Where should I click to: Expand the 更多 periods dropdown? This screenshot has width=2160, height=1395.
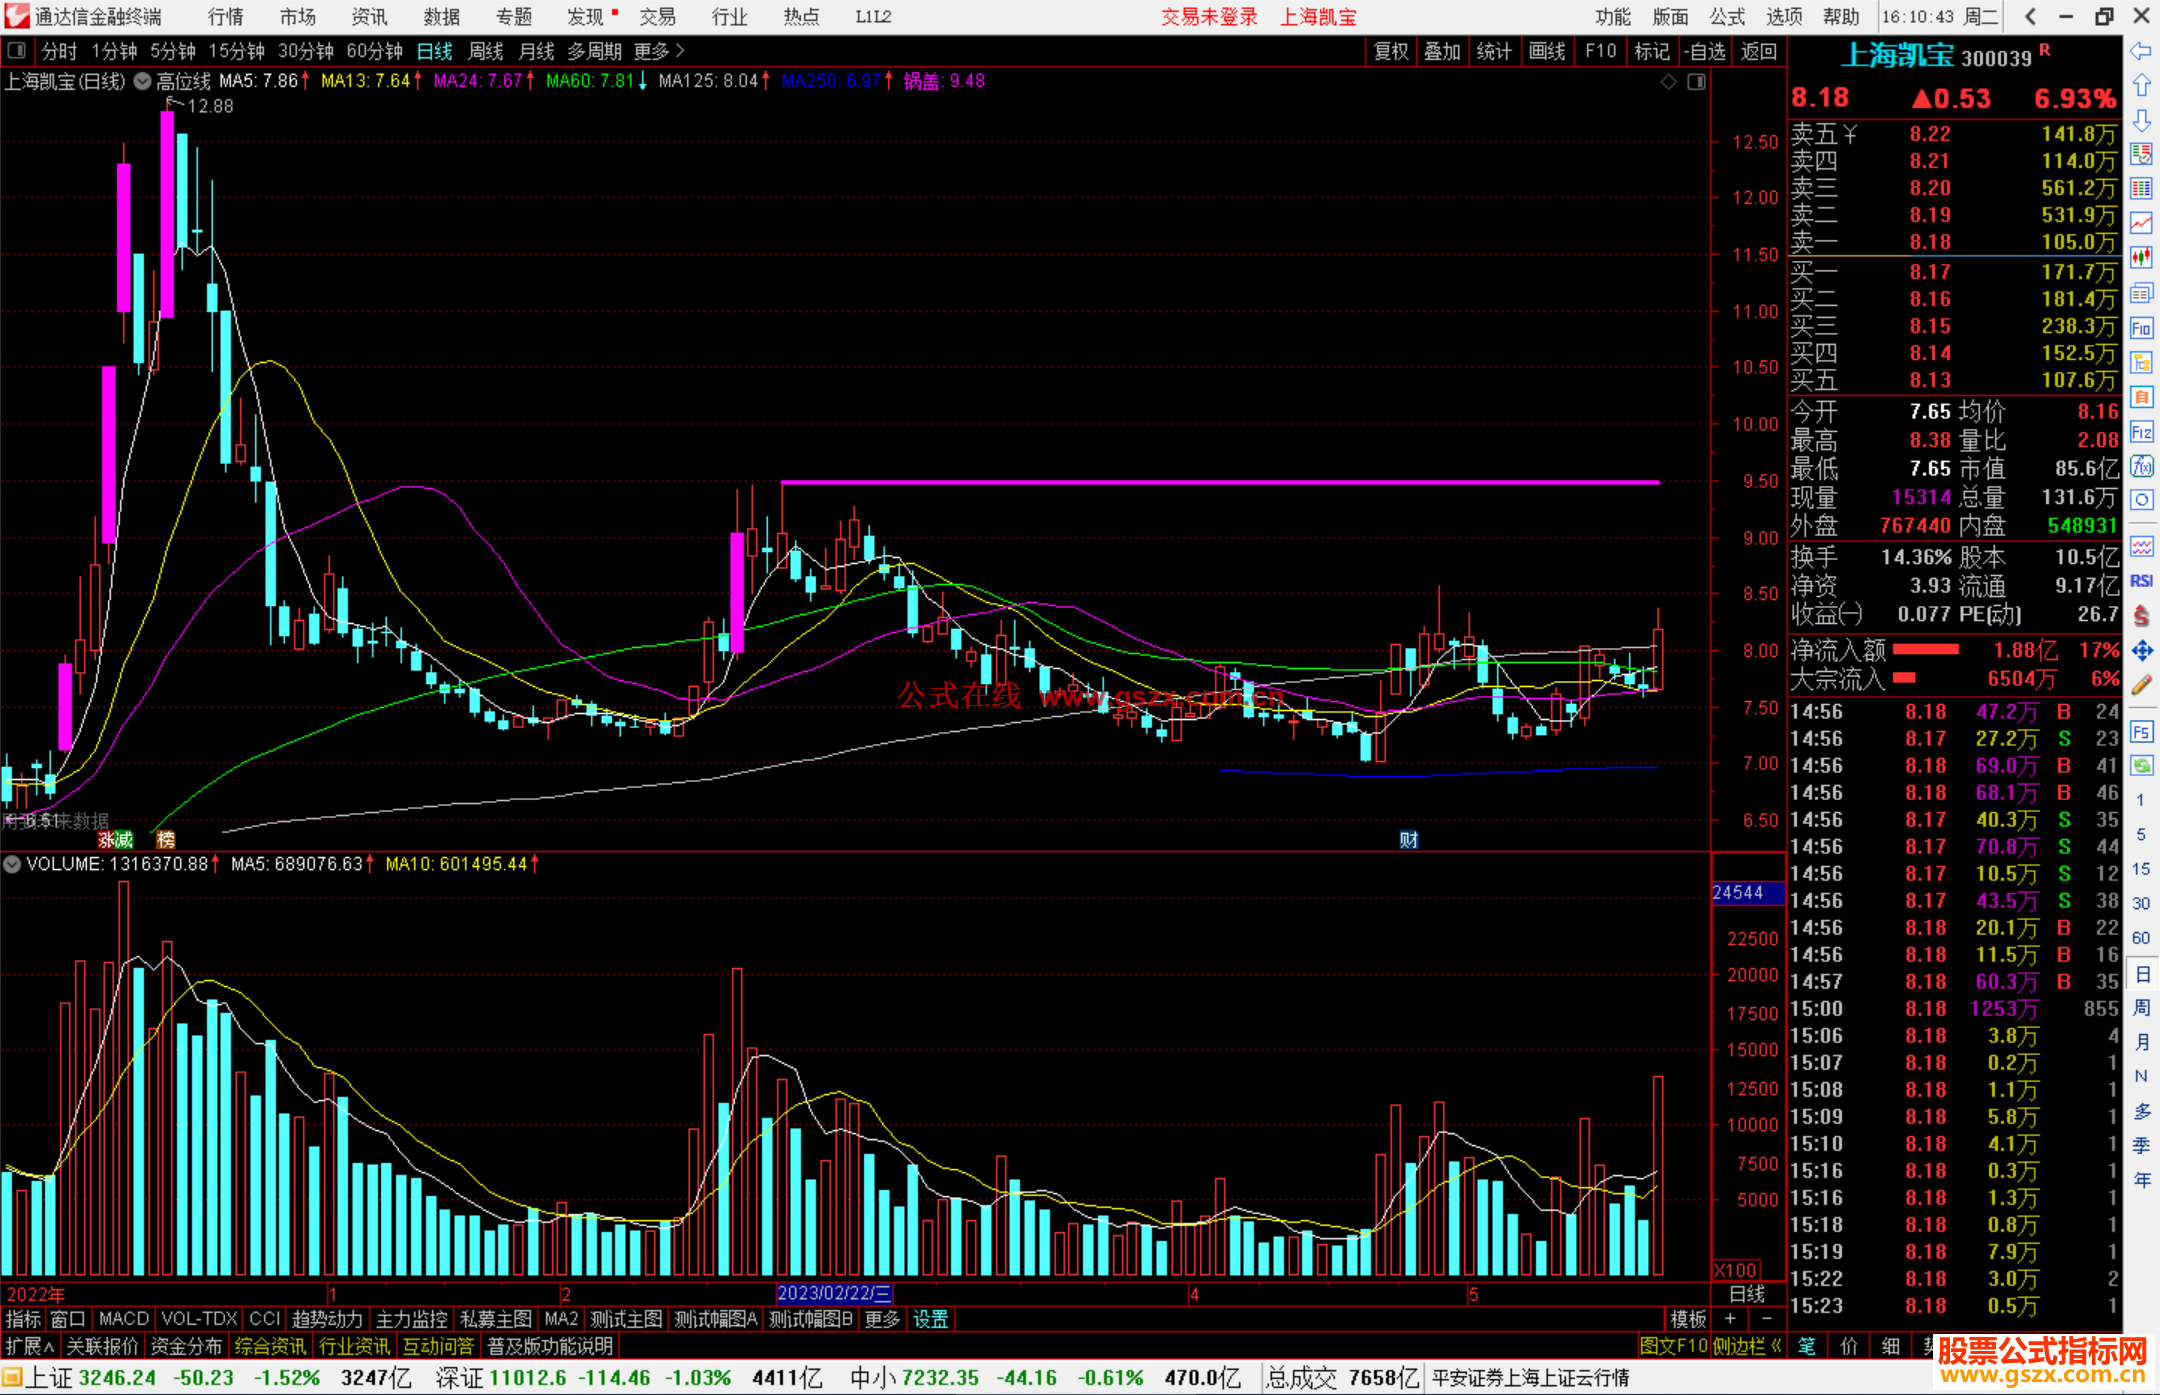tap(658, 51)
